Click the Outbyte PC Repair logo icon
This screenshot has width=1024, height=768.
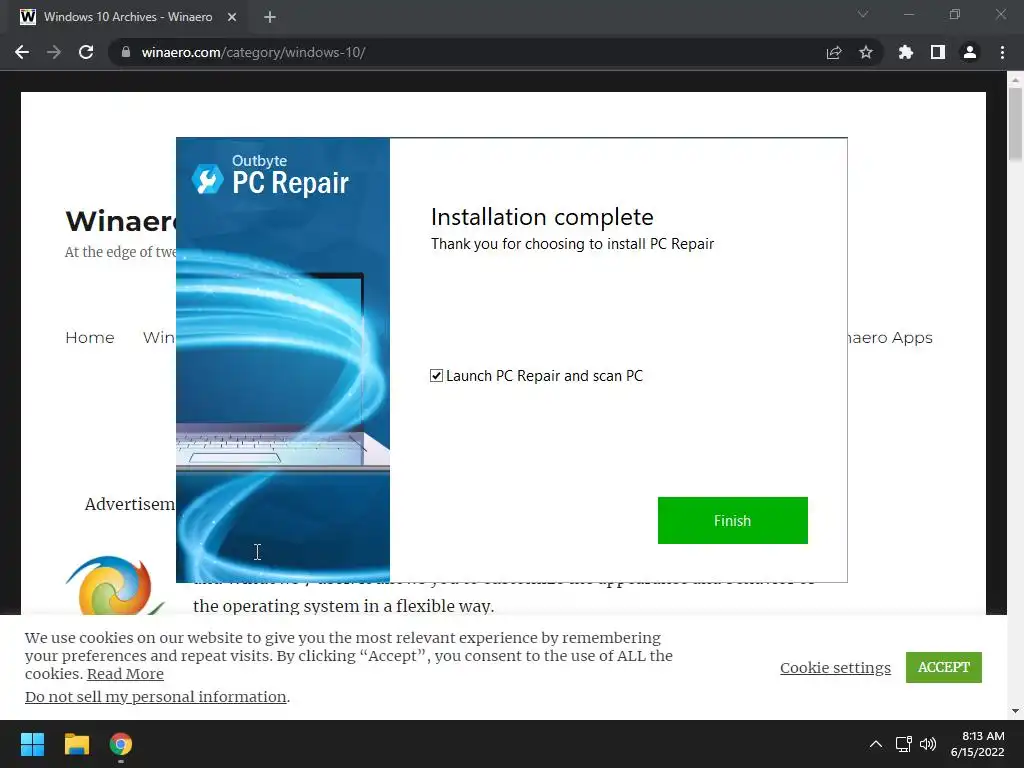click(208, 179)
